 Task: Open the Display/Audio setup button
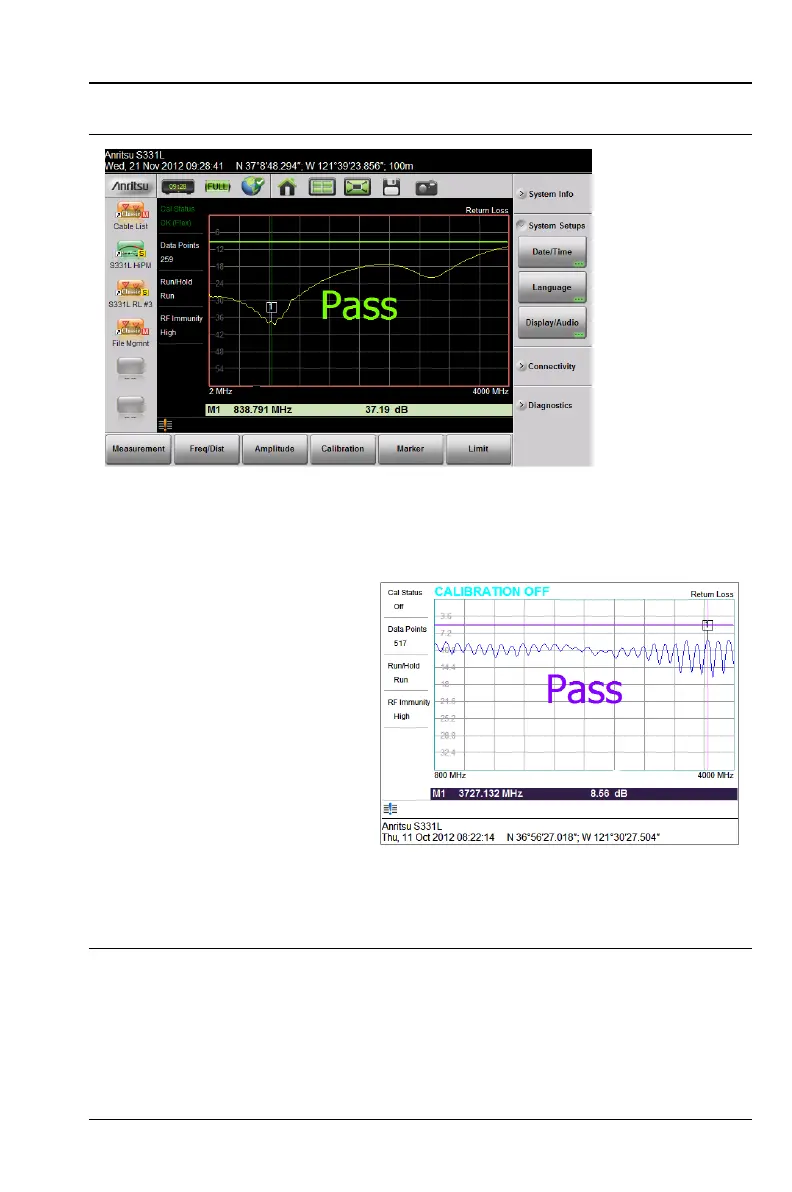tap(552, 323)
